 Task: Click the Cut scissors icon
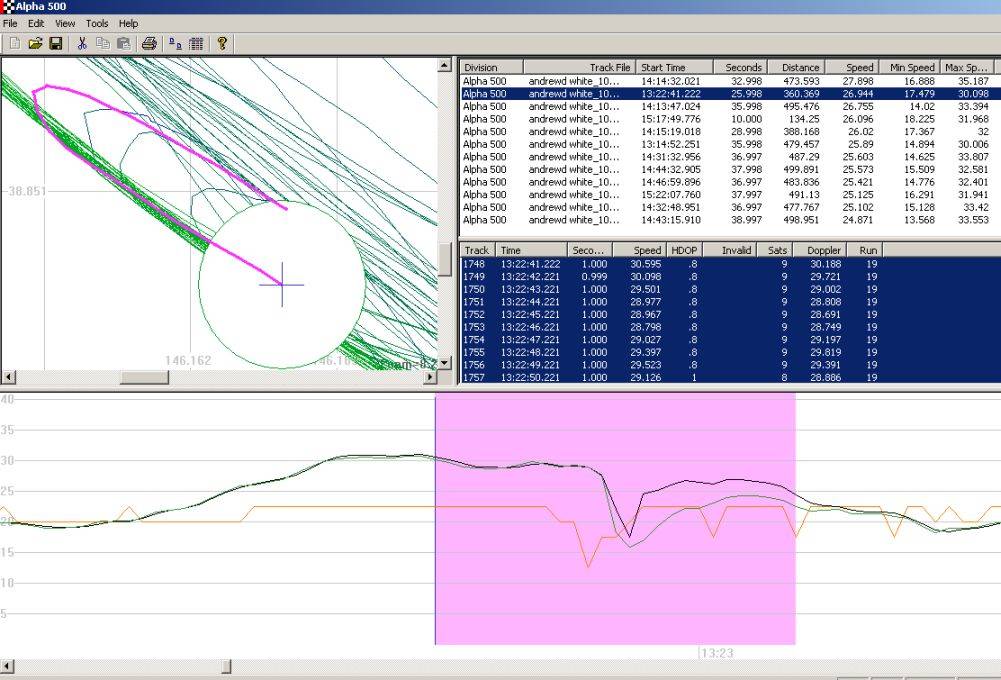[x=82, y=43]
